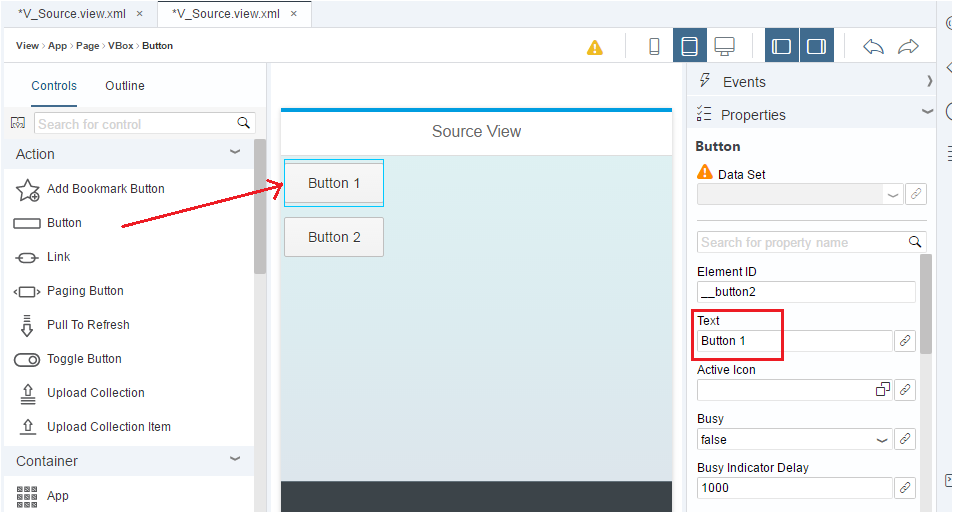The image size is (953, 513).
Task: Collapse the Properties panel
Action: click(x=927, y=111)
